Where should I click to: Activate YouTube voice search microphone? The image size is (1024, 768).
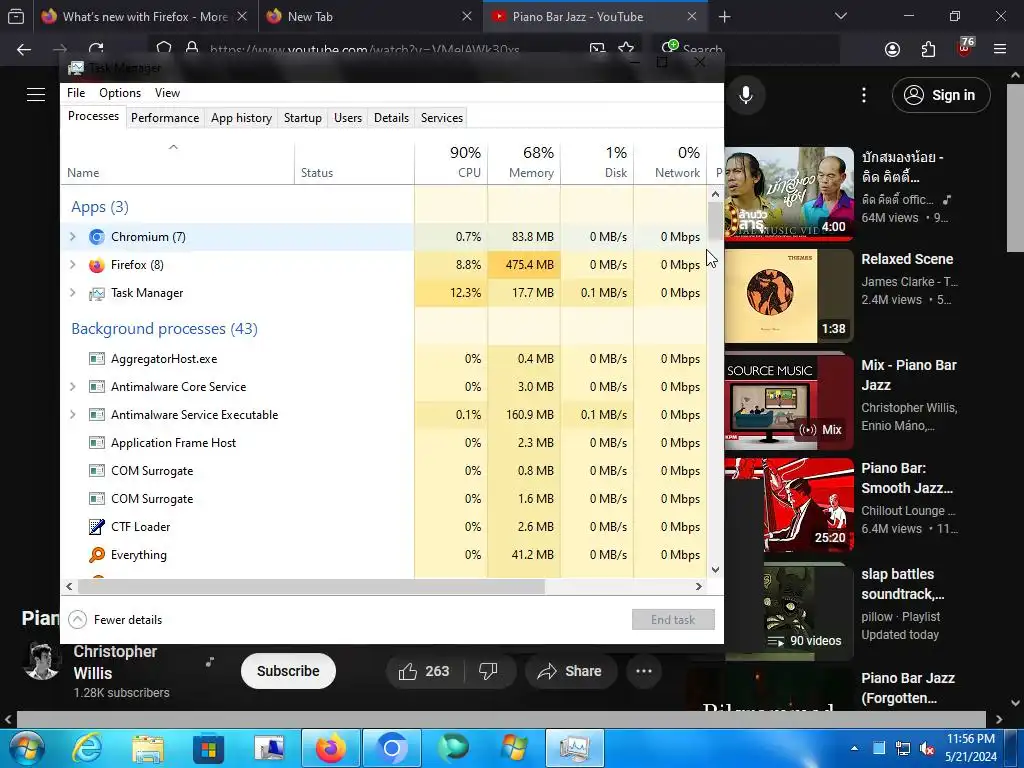click(x=746, y=95)
